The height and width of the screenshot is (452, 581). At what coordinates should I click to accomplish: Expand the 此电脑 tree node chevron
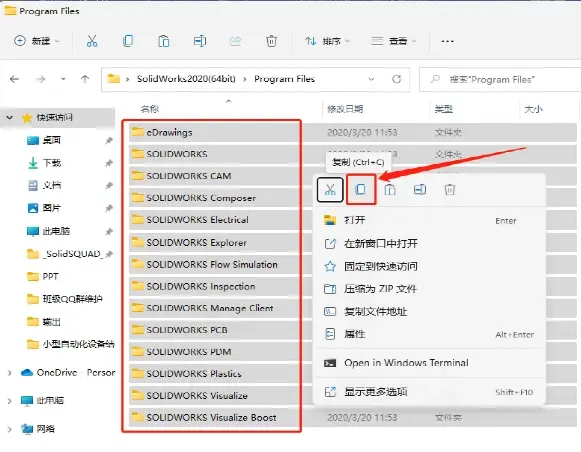tap(10, 401)
